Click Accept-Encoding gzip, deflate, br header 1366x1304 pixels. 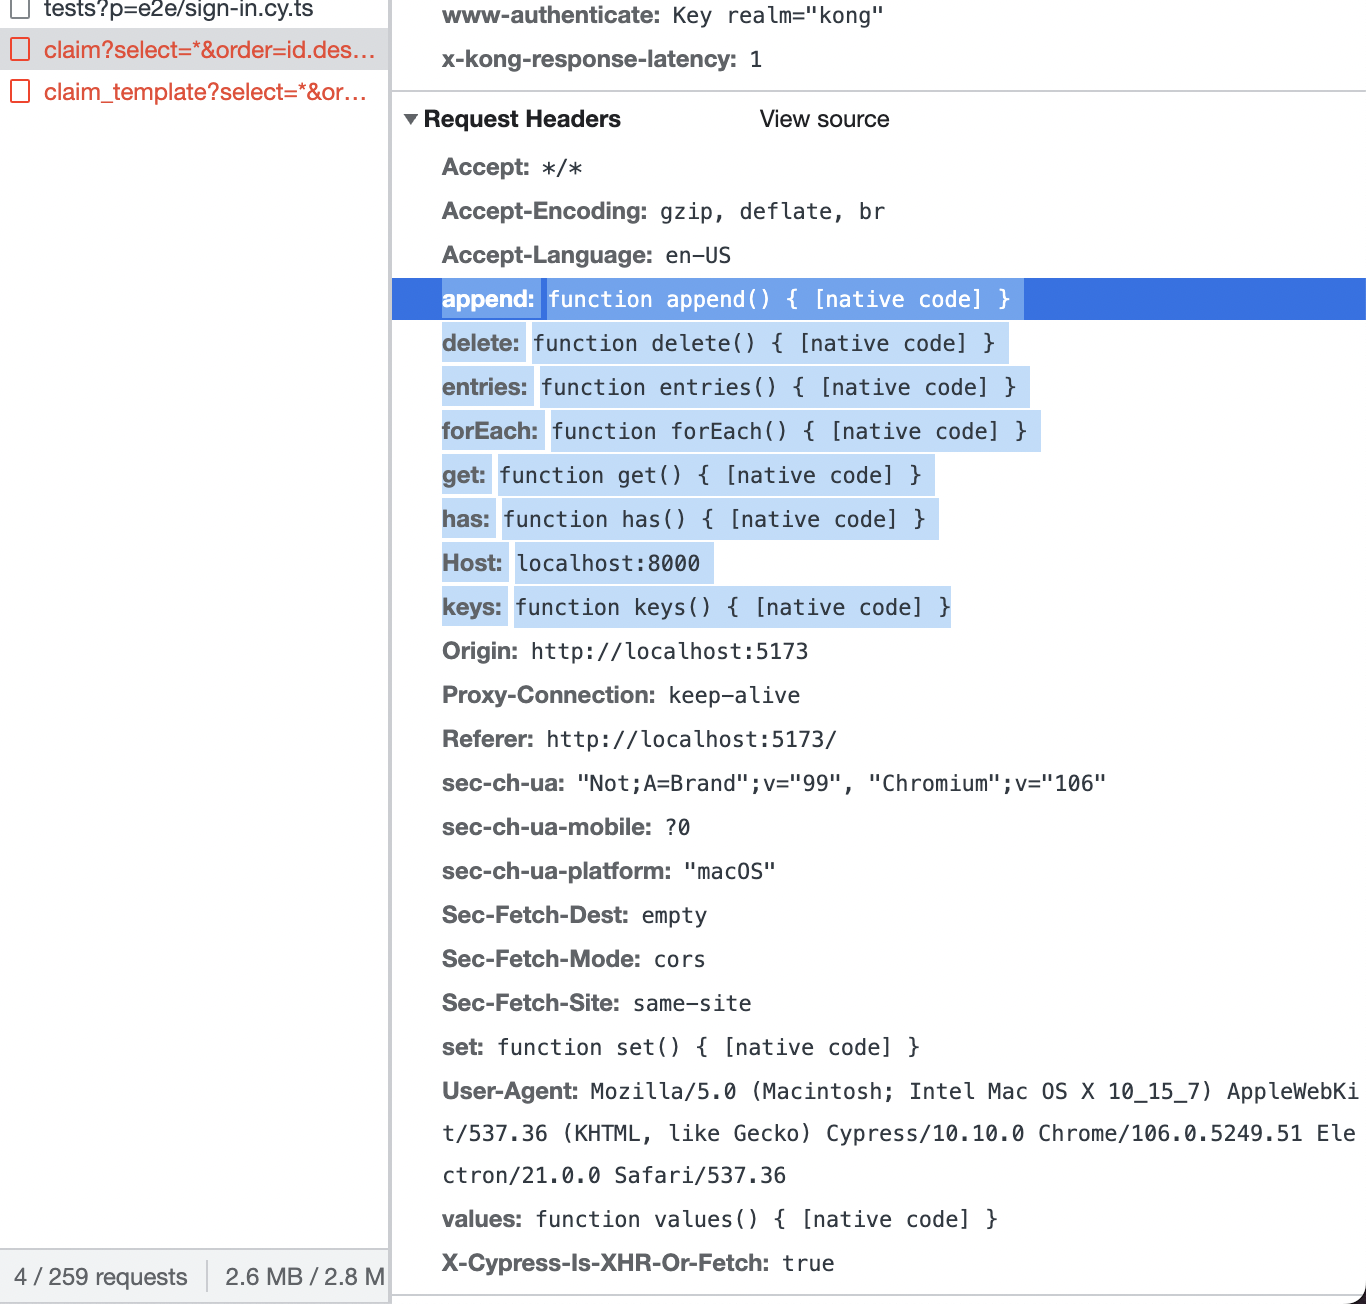point(664,211)
